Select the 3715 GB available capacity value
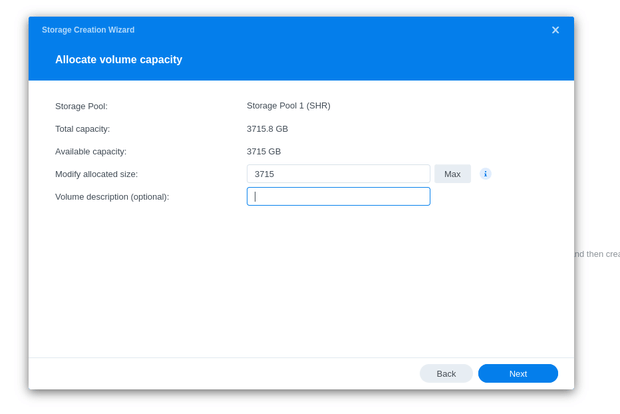The height and width of the screenshot is (414, 620). 264,151
